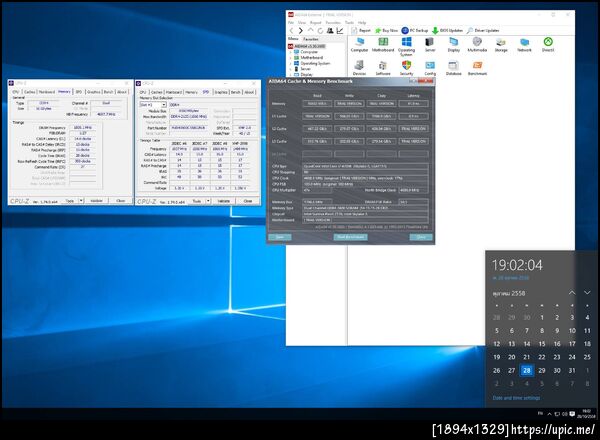600x440 pixels.
Task: Expand the Server tree node
Action: tap(291, 69)
